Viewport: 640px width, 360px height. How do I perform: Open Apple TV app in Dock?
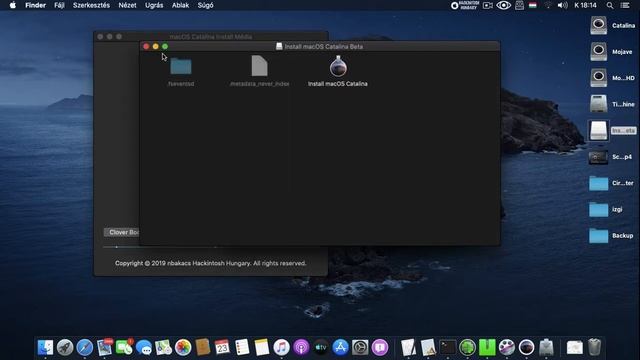click(321, 347)
